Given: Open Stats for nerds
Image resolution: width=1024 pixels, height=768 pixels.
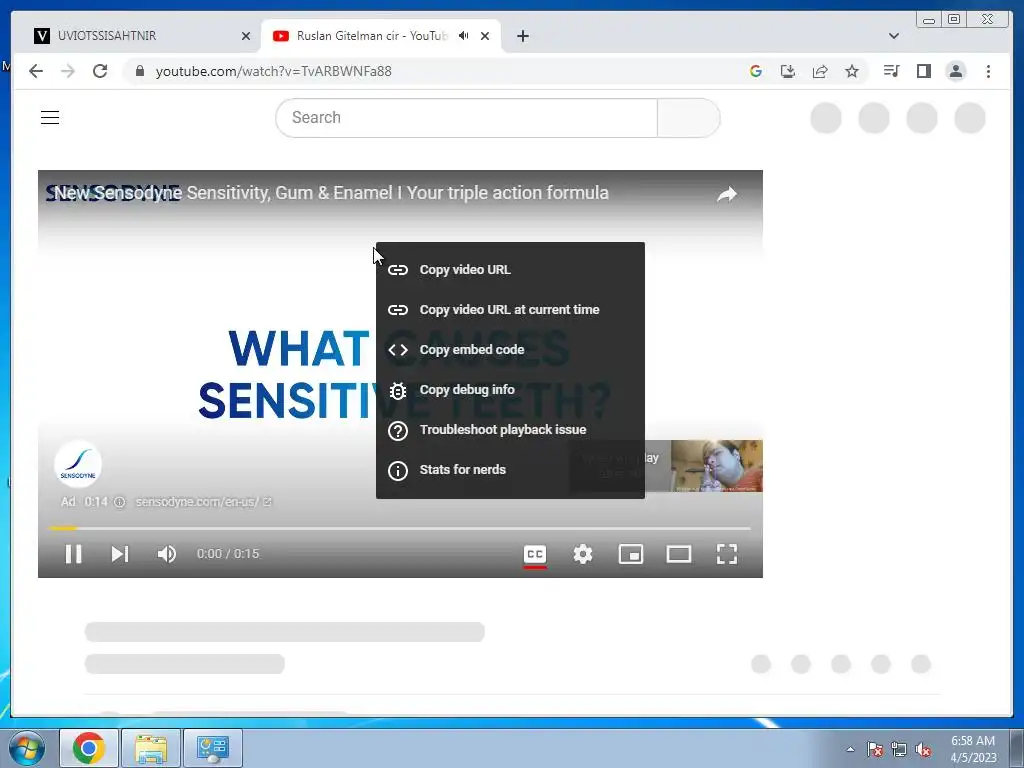Looking at the screenshot, I should pyautogui.click(x=510, y=470).
